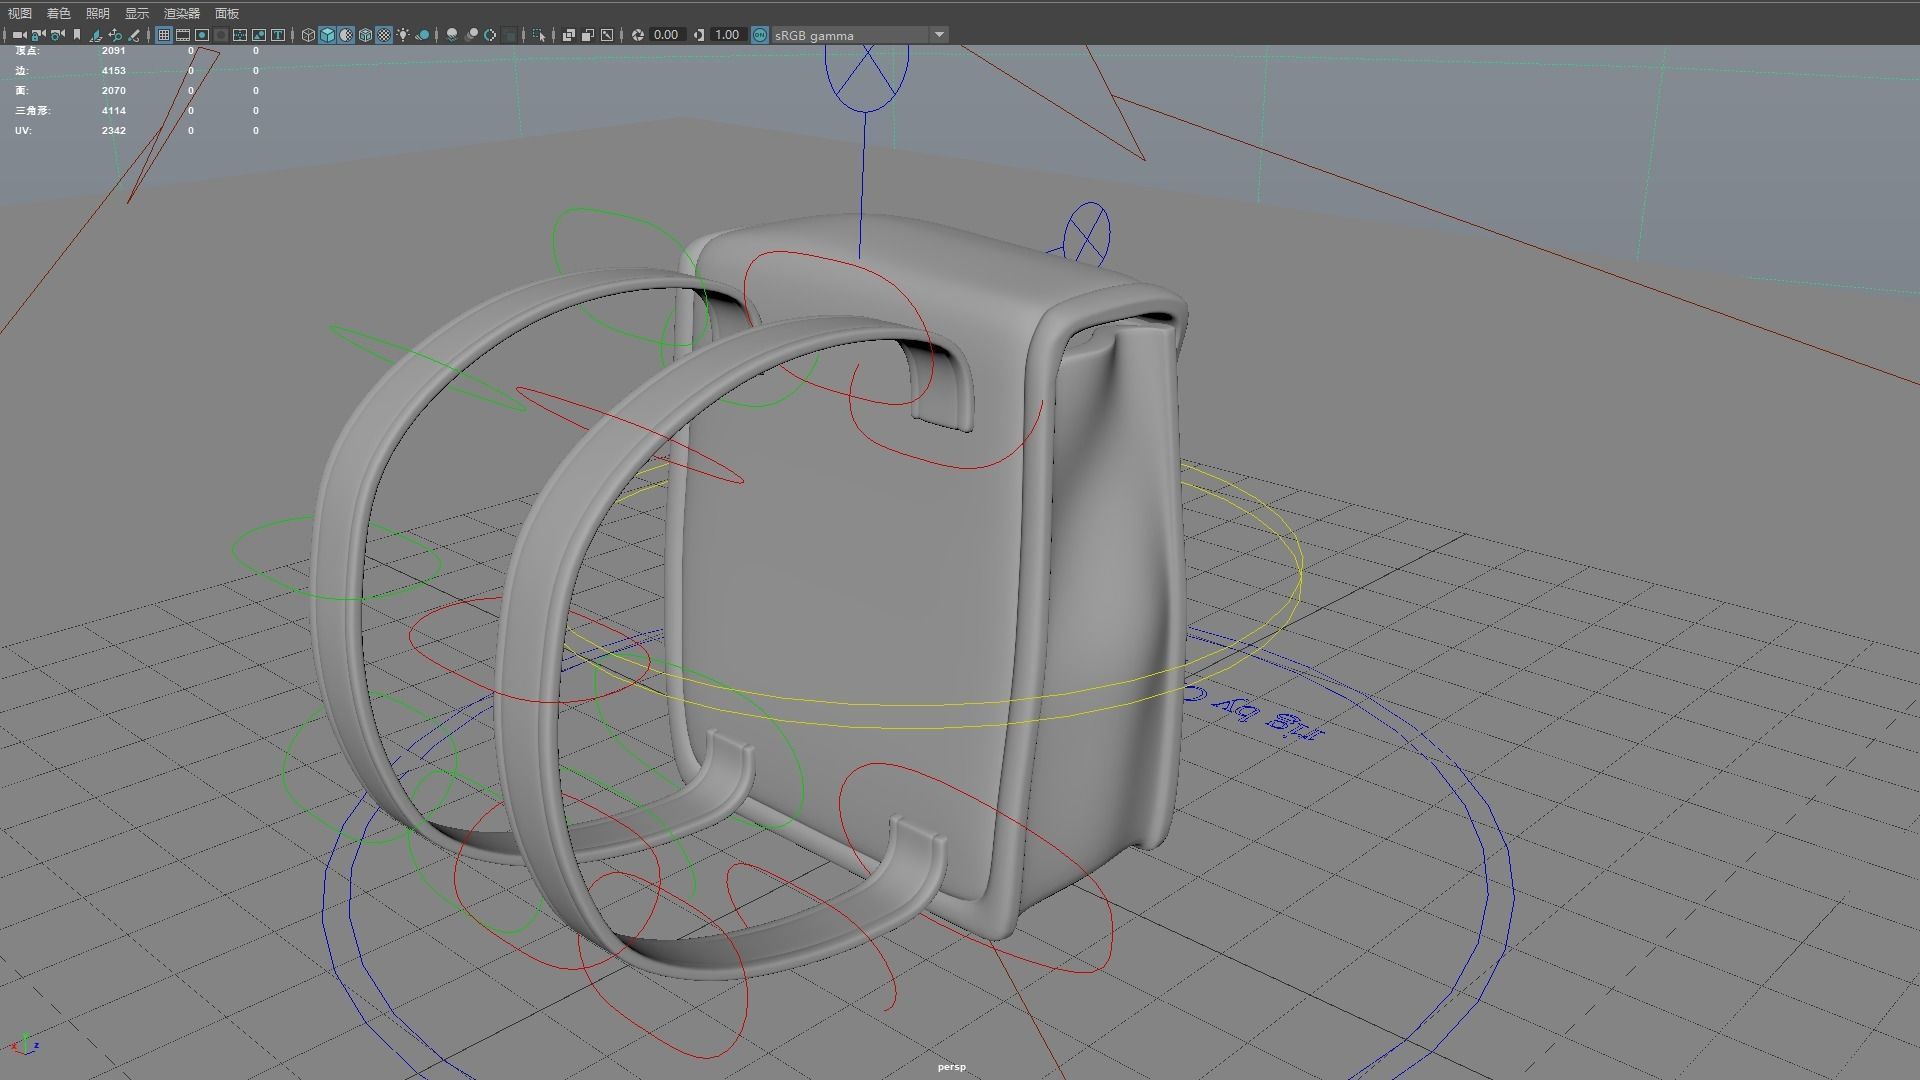Click the wireframe cube display icon

click(308, 35)
